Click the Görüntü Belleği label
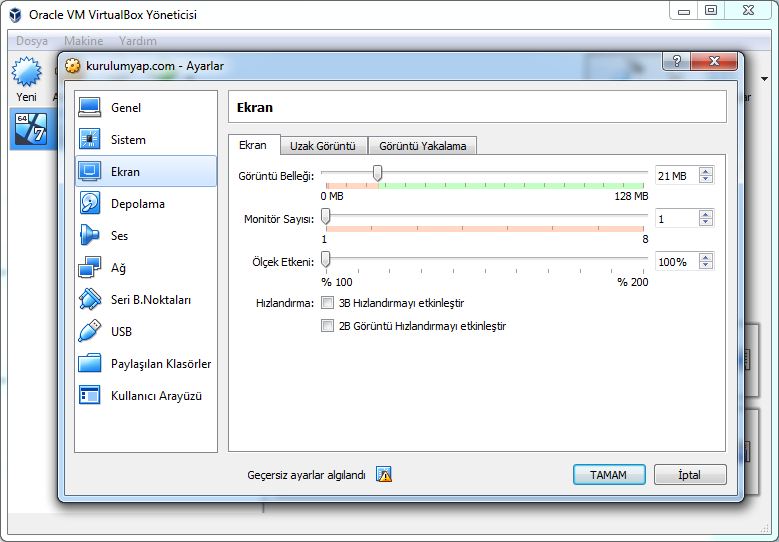779x542 pixels. coord(276,176)
